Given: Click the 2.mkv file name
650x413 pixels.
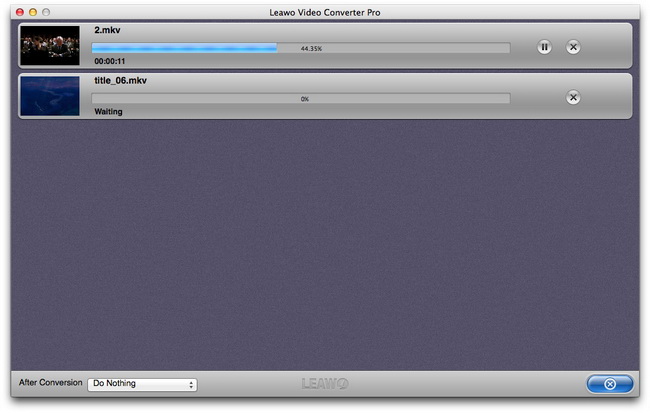Looking at the screenshot, I should click(x=107, y=30).
